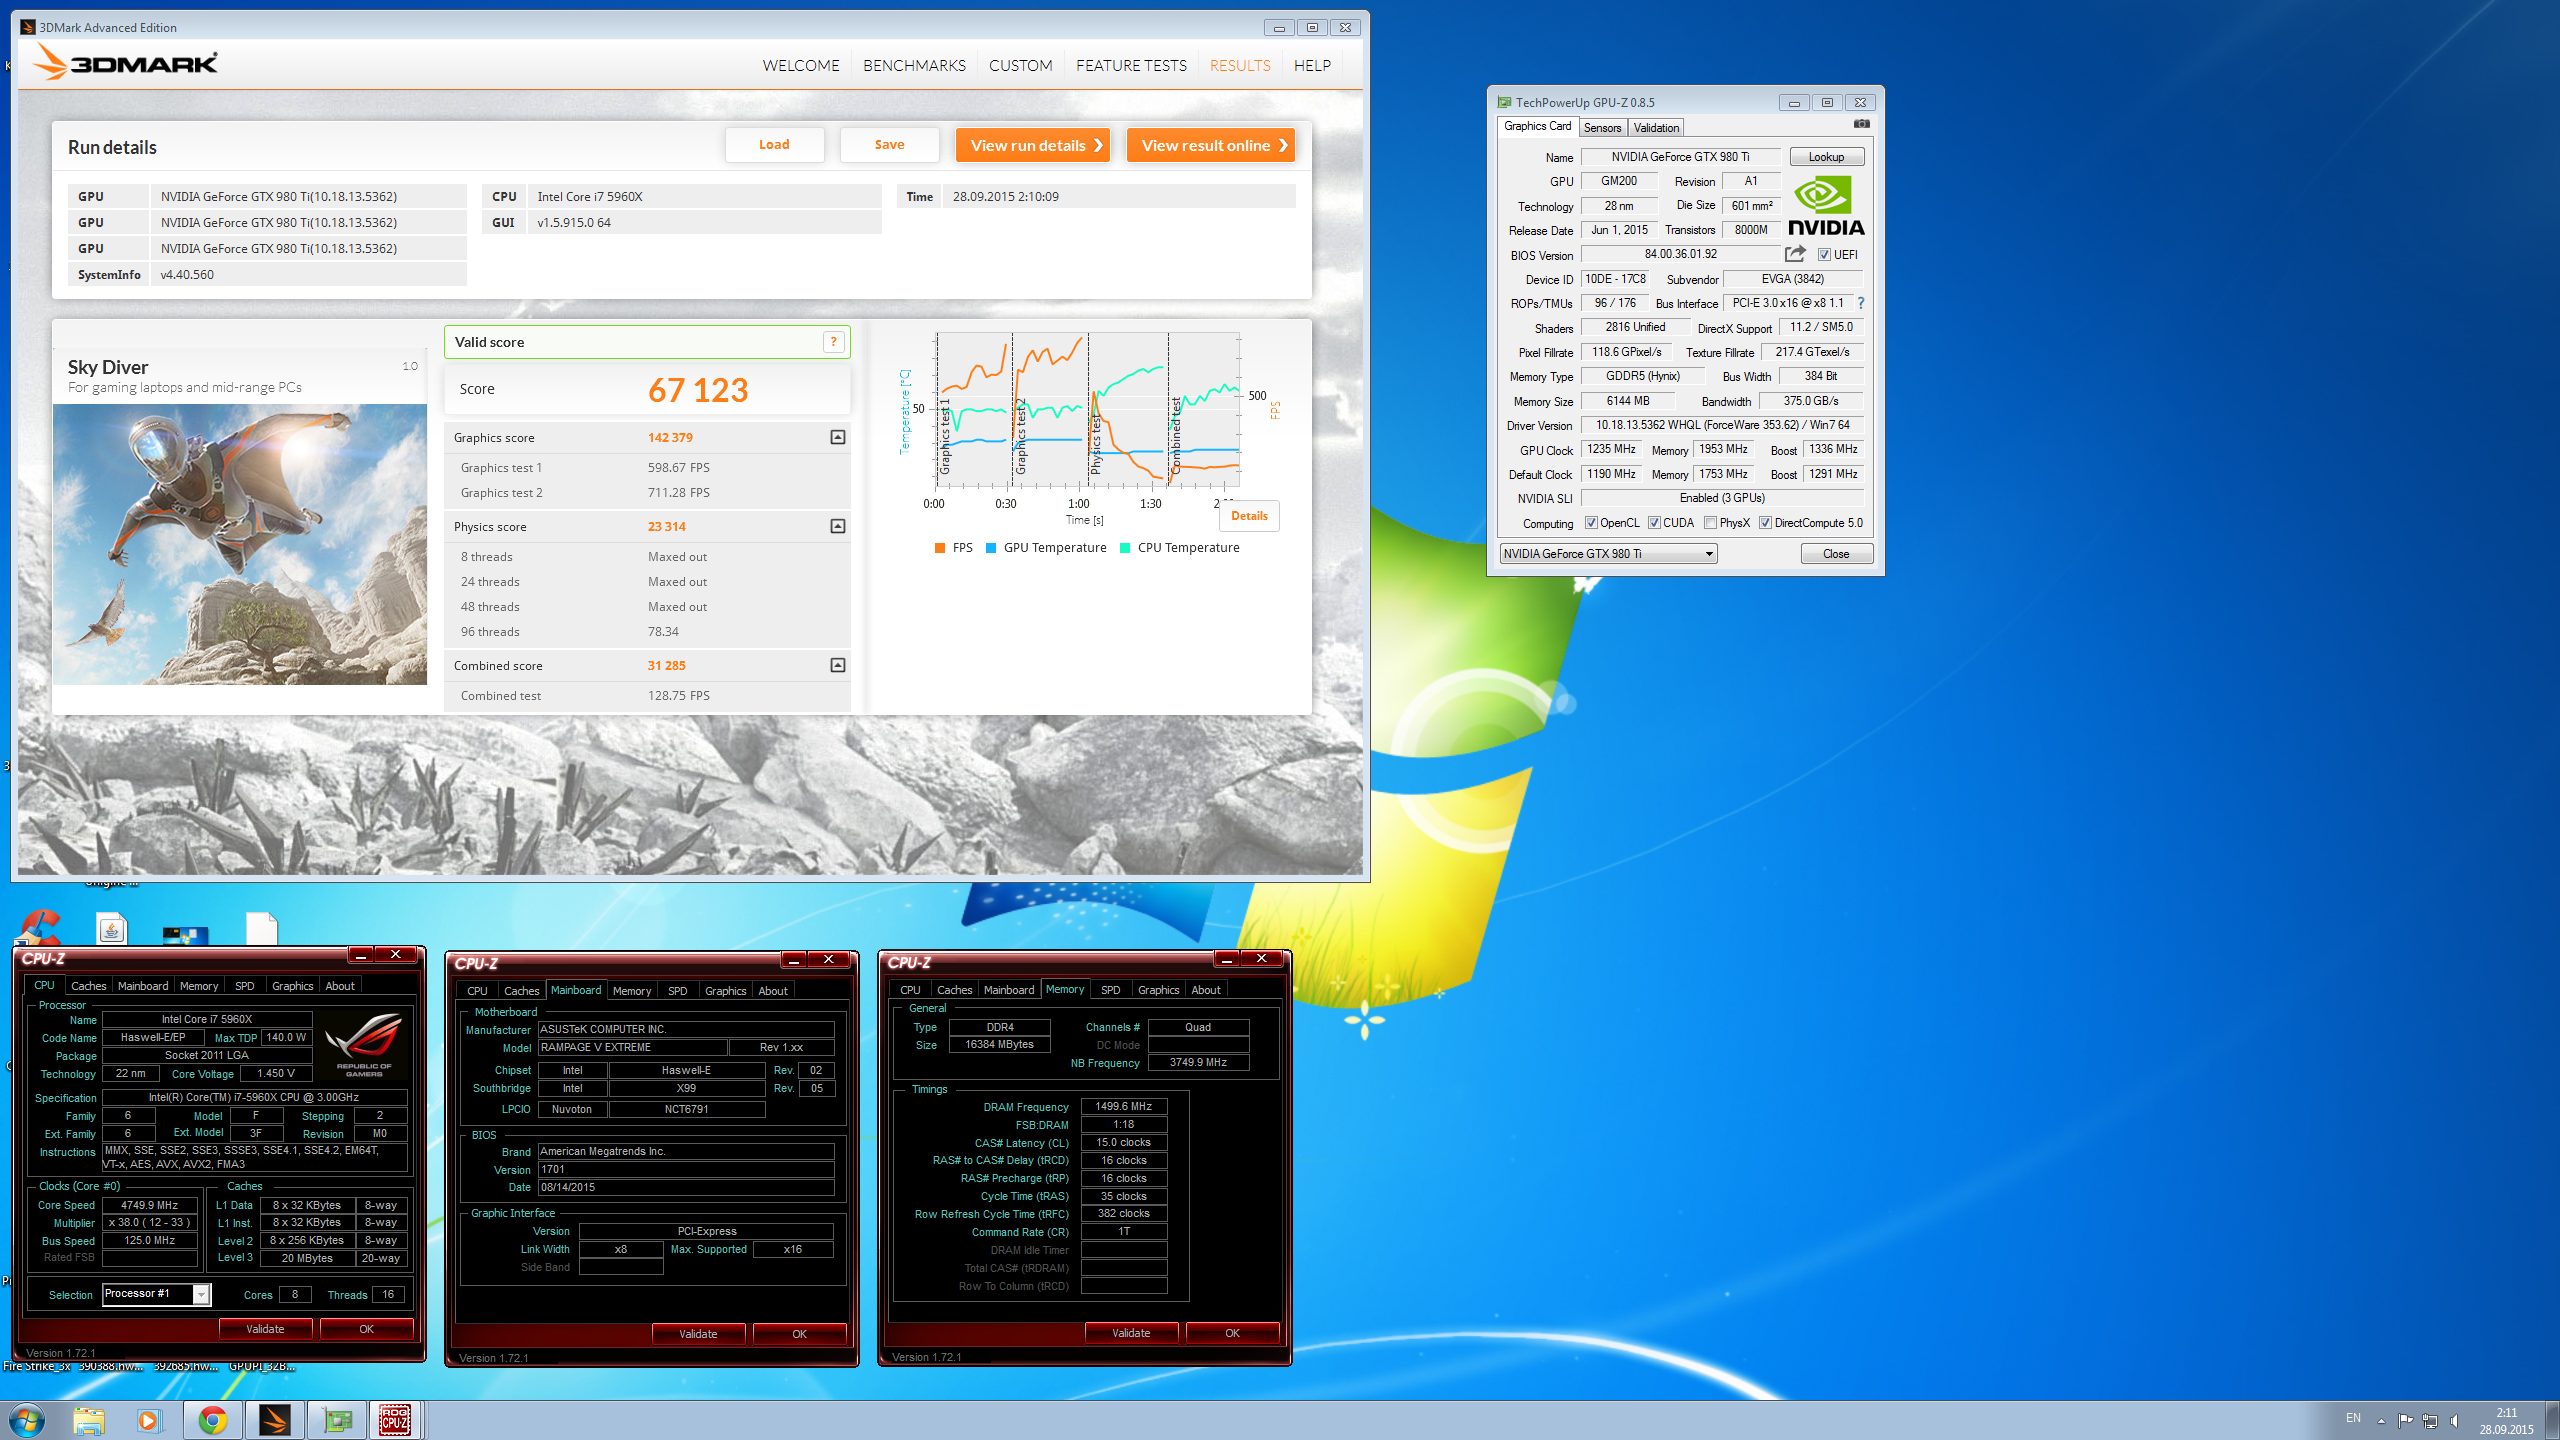Viewport: 2560px width, 1440px height.
Task: Click the Java file desktop icon
Action: pyautogui.click(x=111, y=928)
